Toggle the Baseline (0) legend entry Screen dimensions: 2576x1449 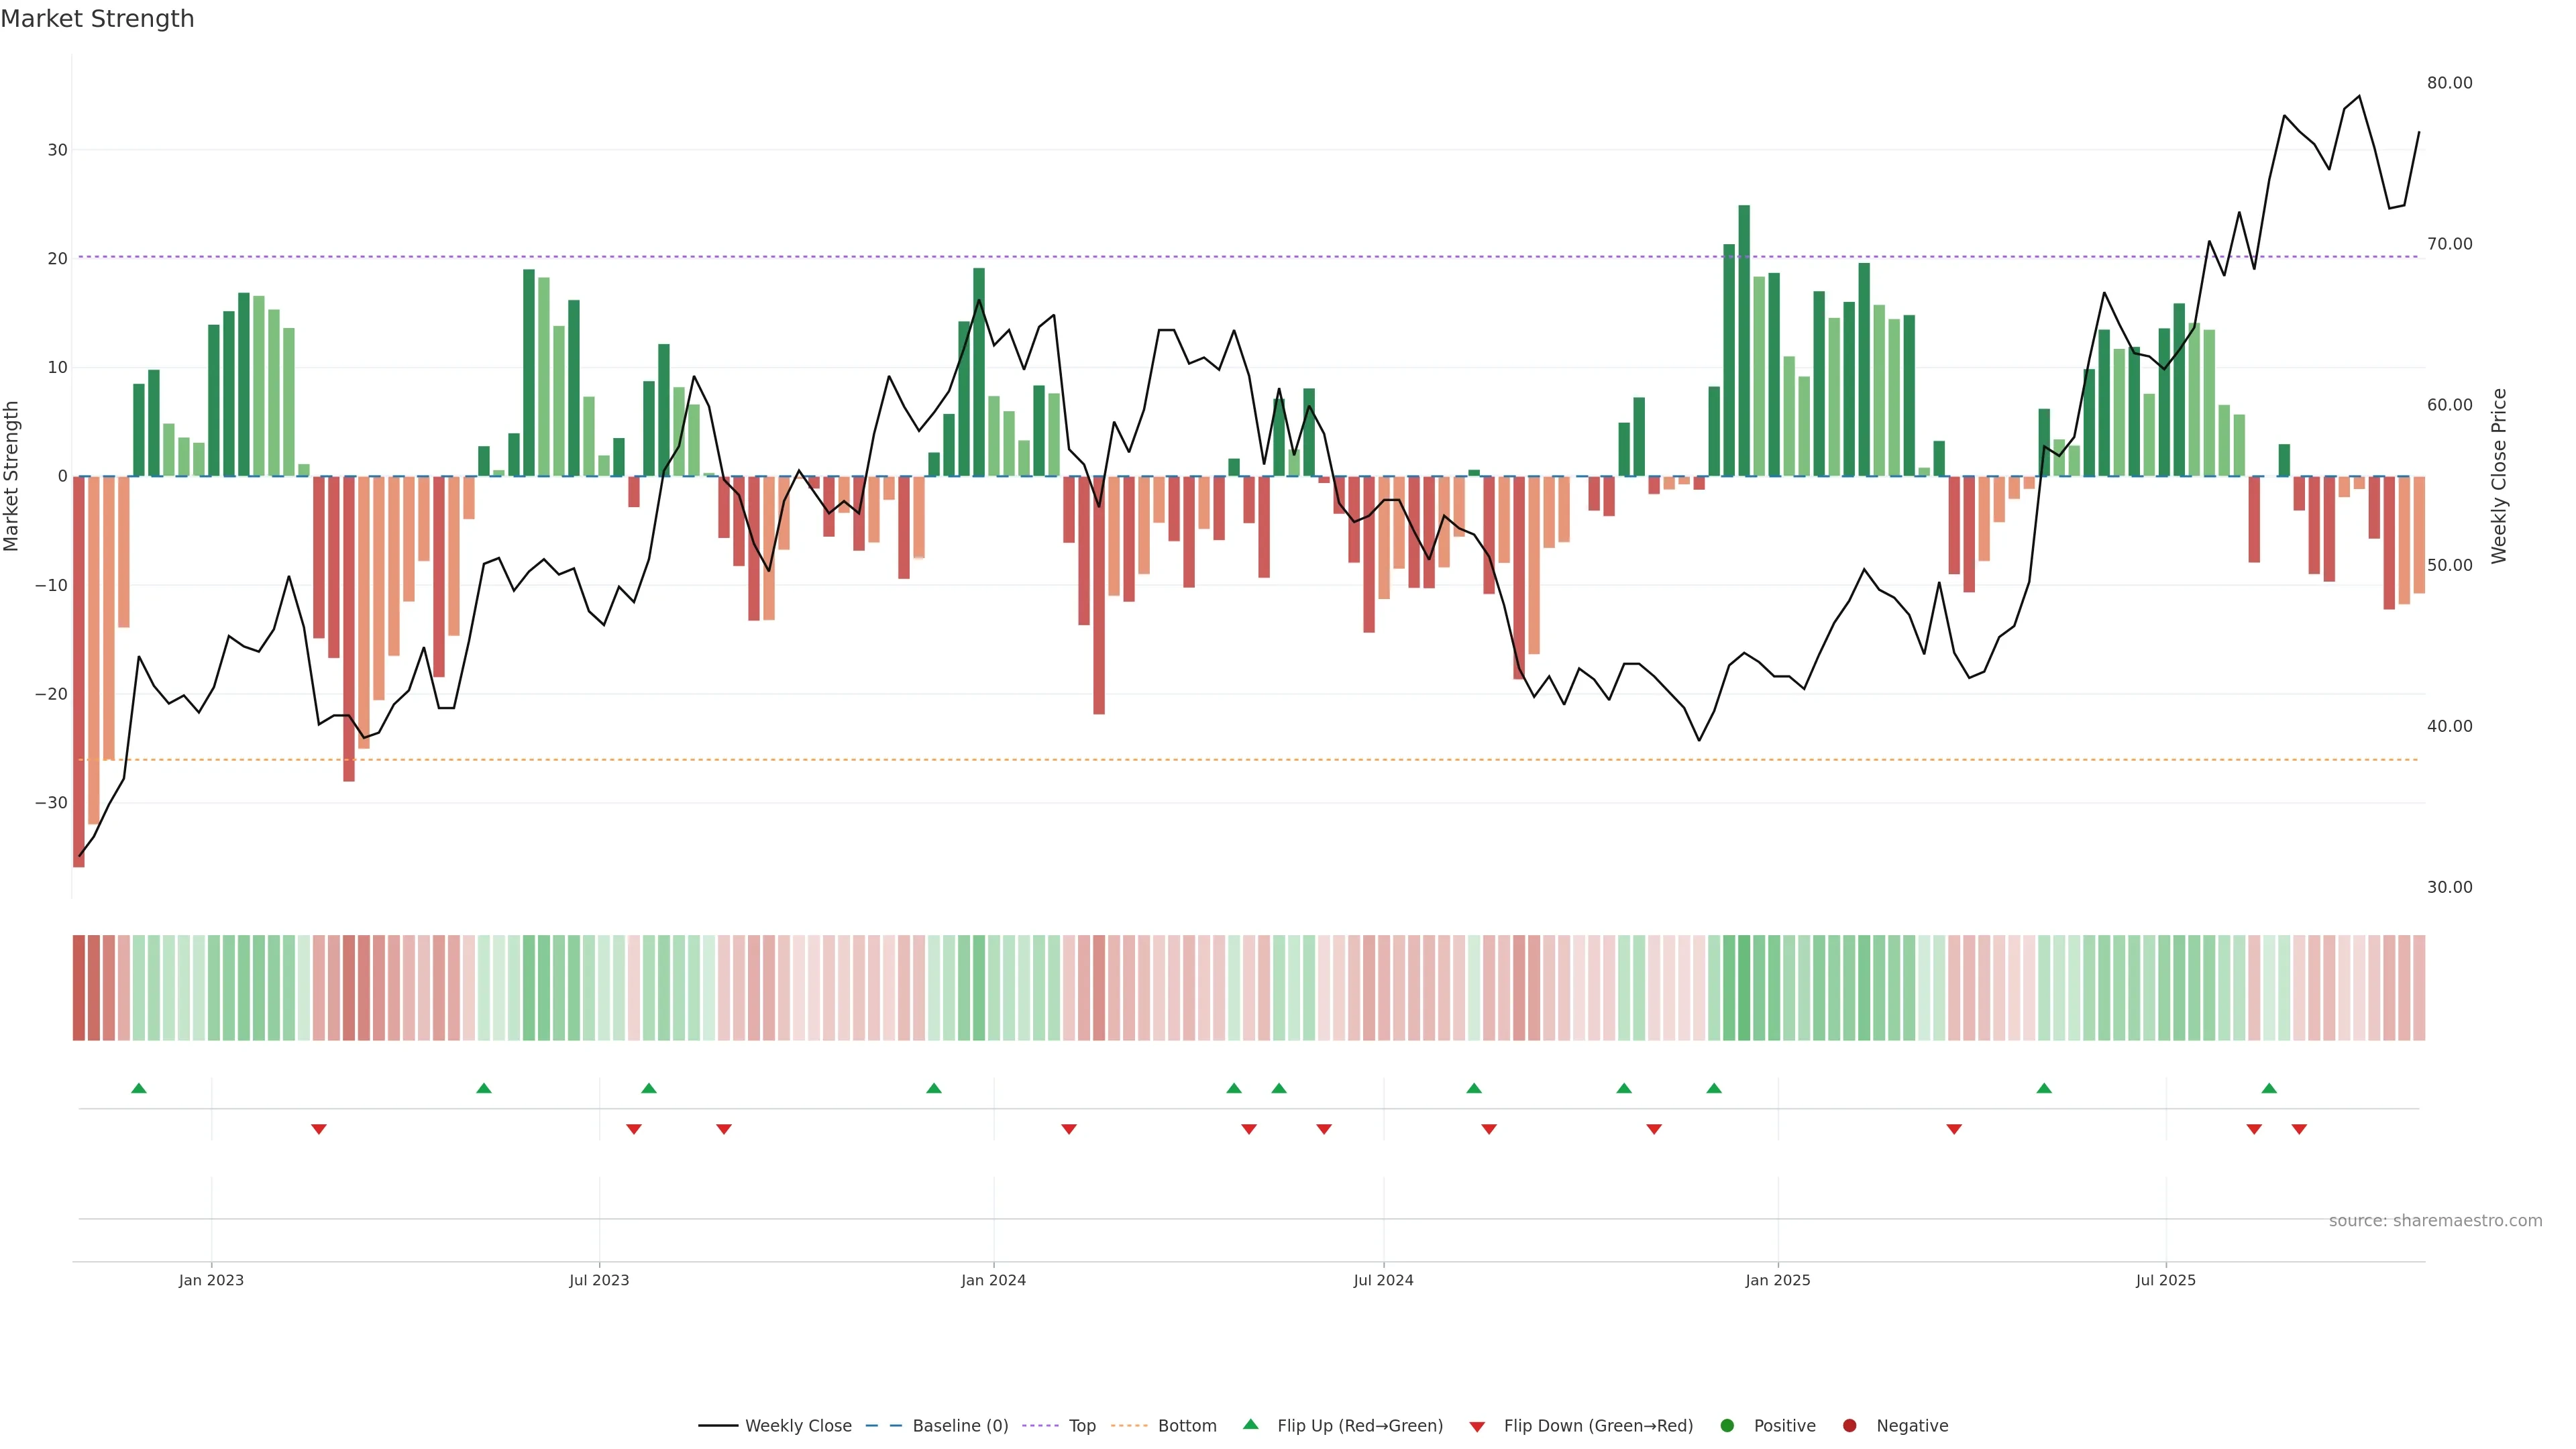[960, 1425]
